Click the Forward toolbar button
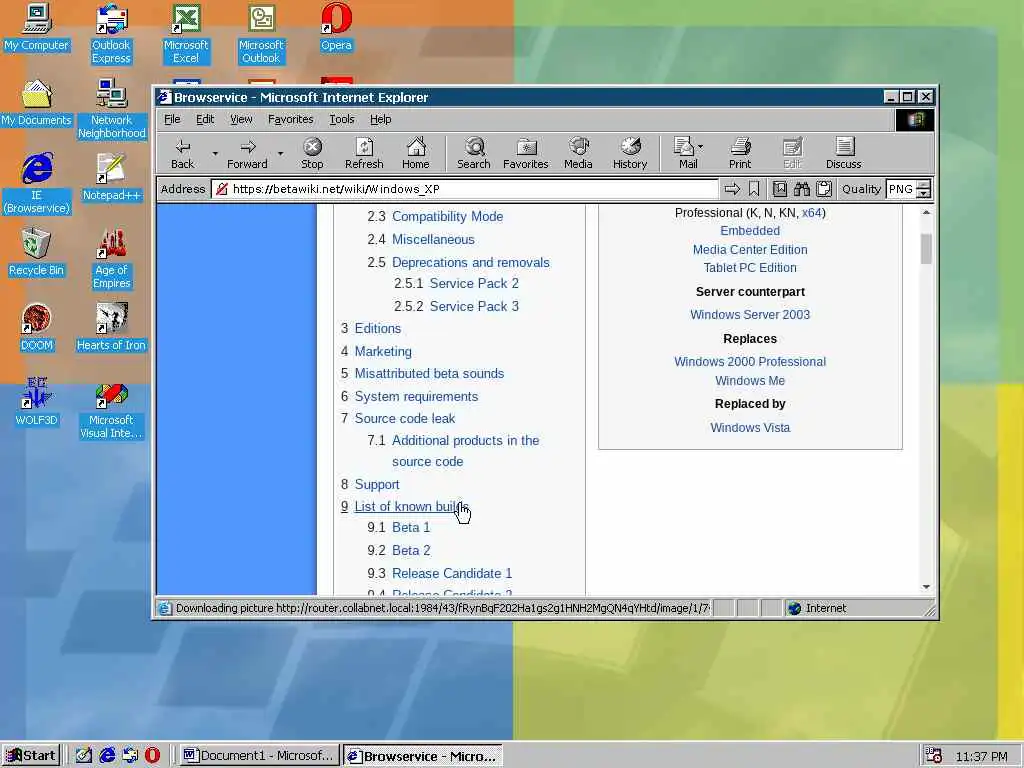This screenshot has width=1024, height=768. click(247, 154)
